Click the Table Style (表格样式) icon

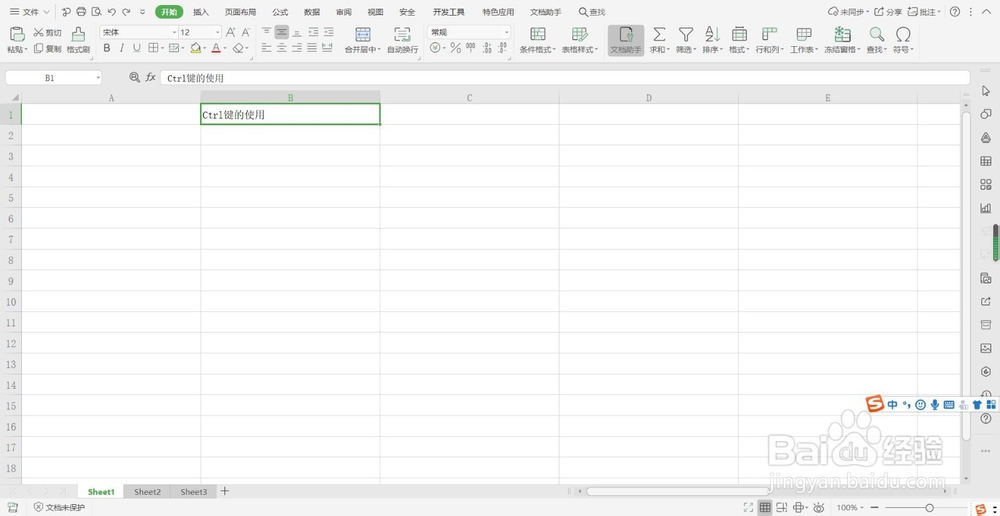tap(580, 34)
